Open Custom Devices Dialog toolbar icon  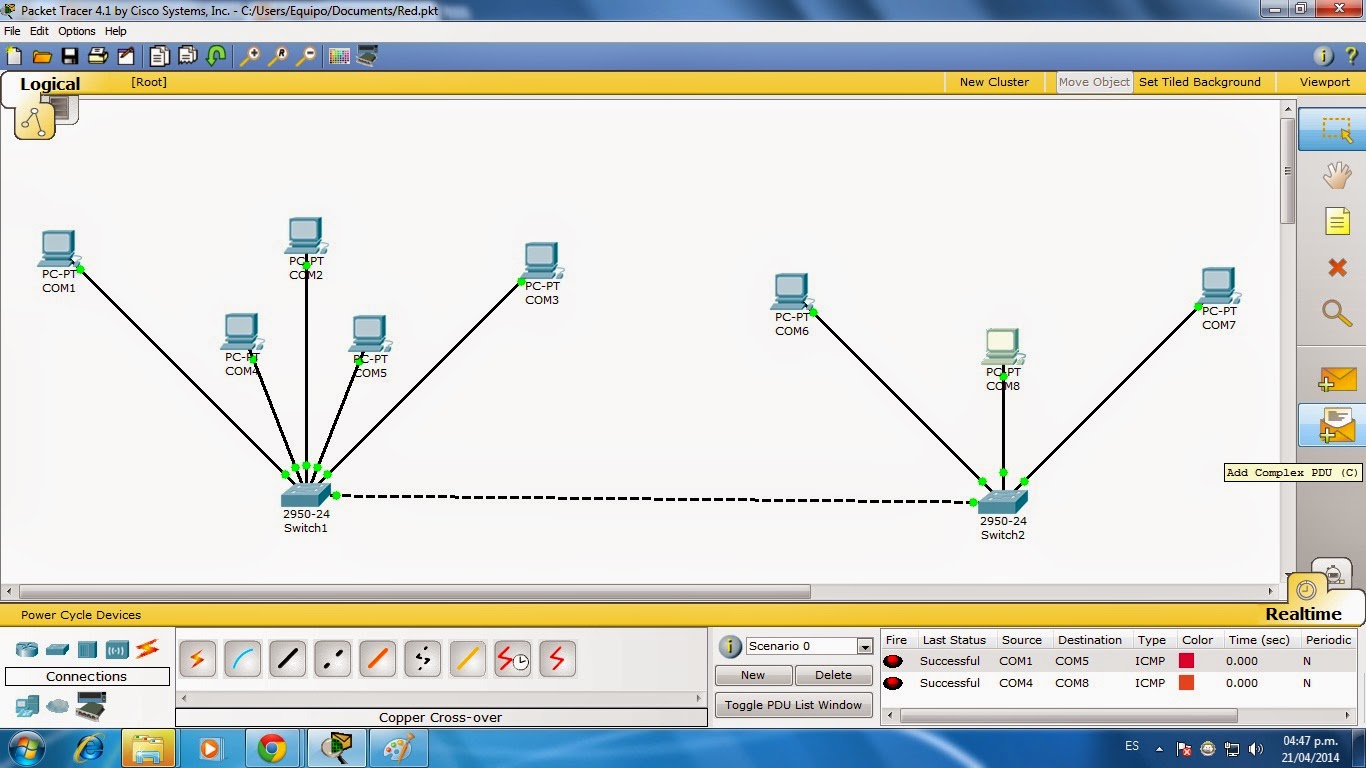(367, 56)
